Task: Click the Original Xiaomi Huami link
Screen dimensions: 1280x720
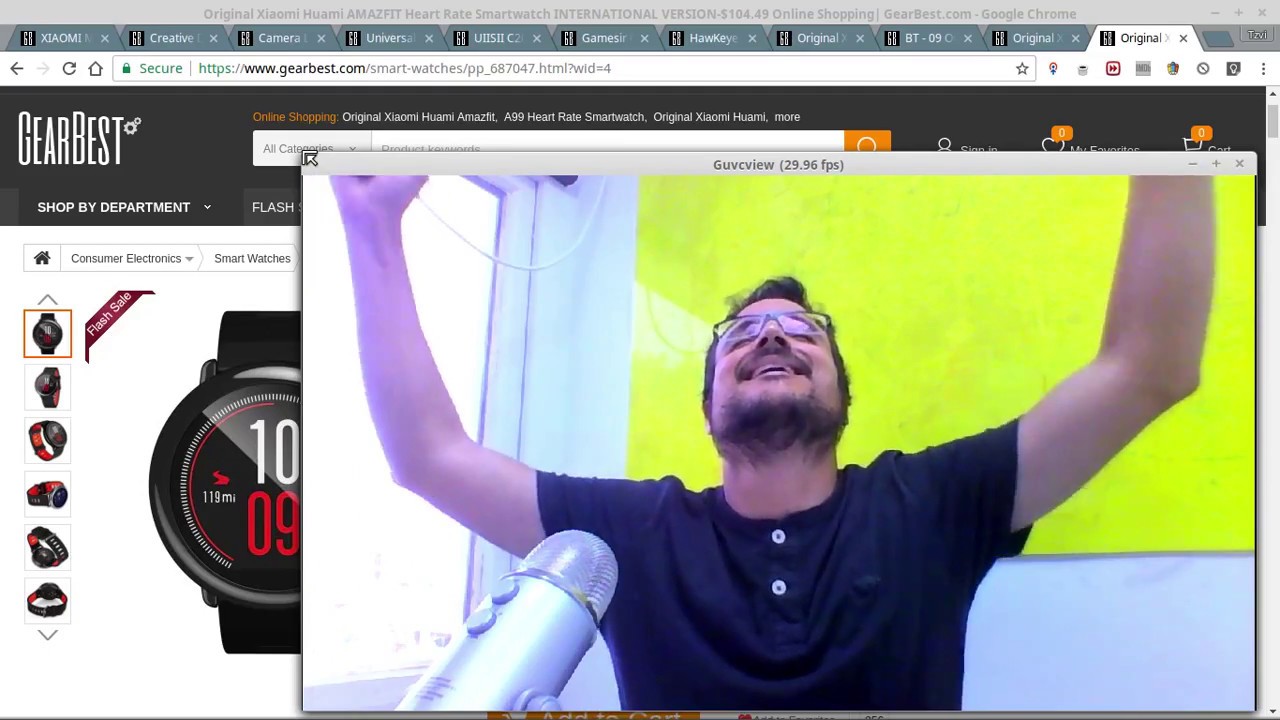Action: click(x=709, y=117)
